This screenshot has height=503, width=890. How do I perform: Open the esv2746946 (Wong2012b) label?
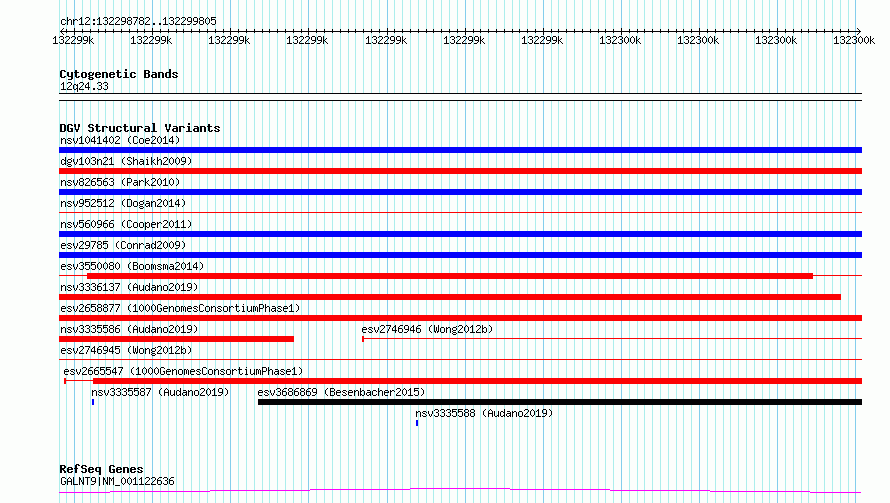(427, 329)
